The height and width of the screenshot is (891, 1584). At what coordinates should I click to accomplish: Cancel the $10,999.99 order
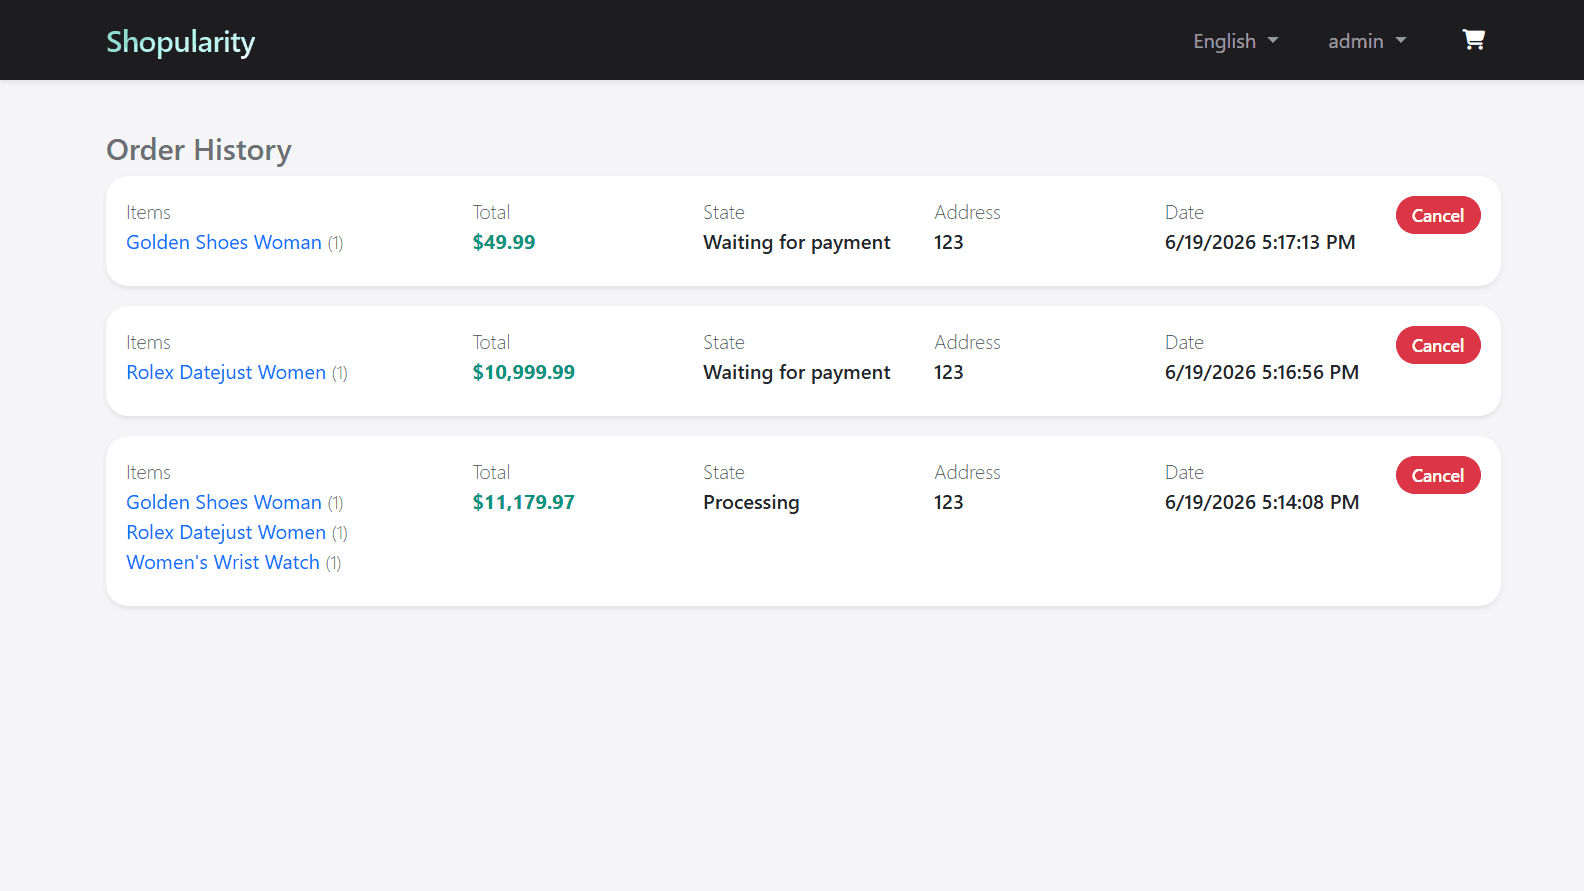tap(1438, 345)
